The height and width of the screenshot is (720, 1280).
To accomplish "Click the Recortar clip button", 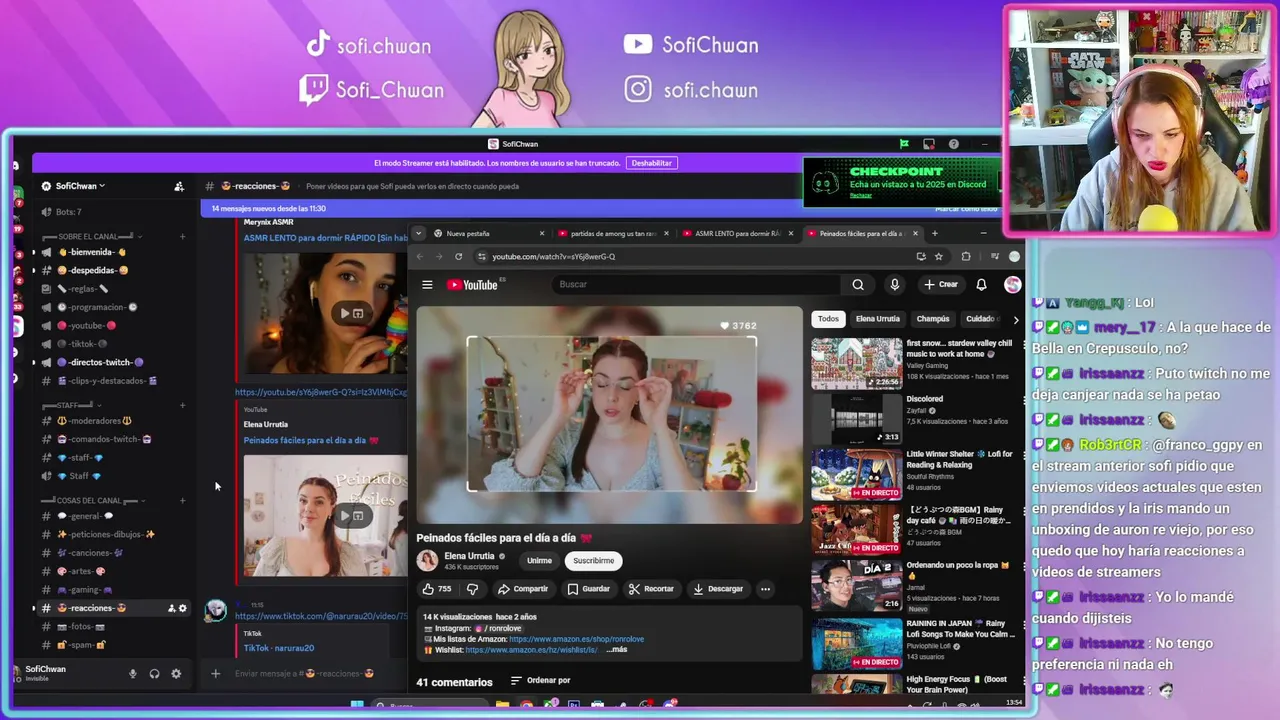I will pos(650,589).
